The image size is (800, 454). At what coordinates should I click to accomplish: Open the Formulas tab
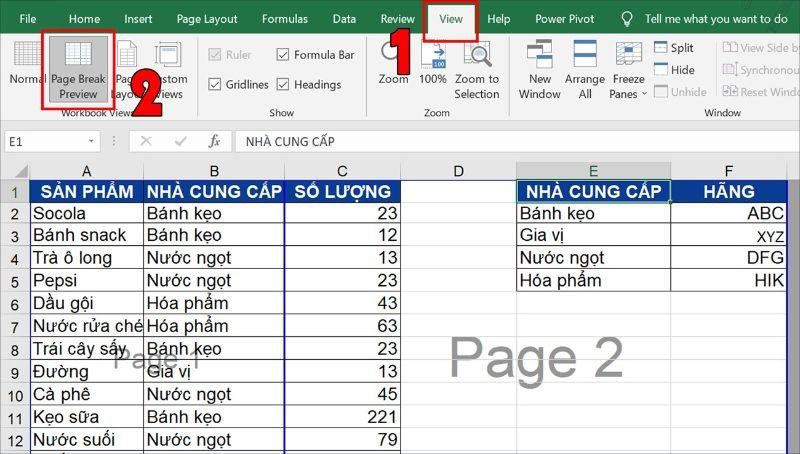coord(285,19)
